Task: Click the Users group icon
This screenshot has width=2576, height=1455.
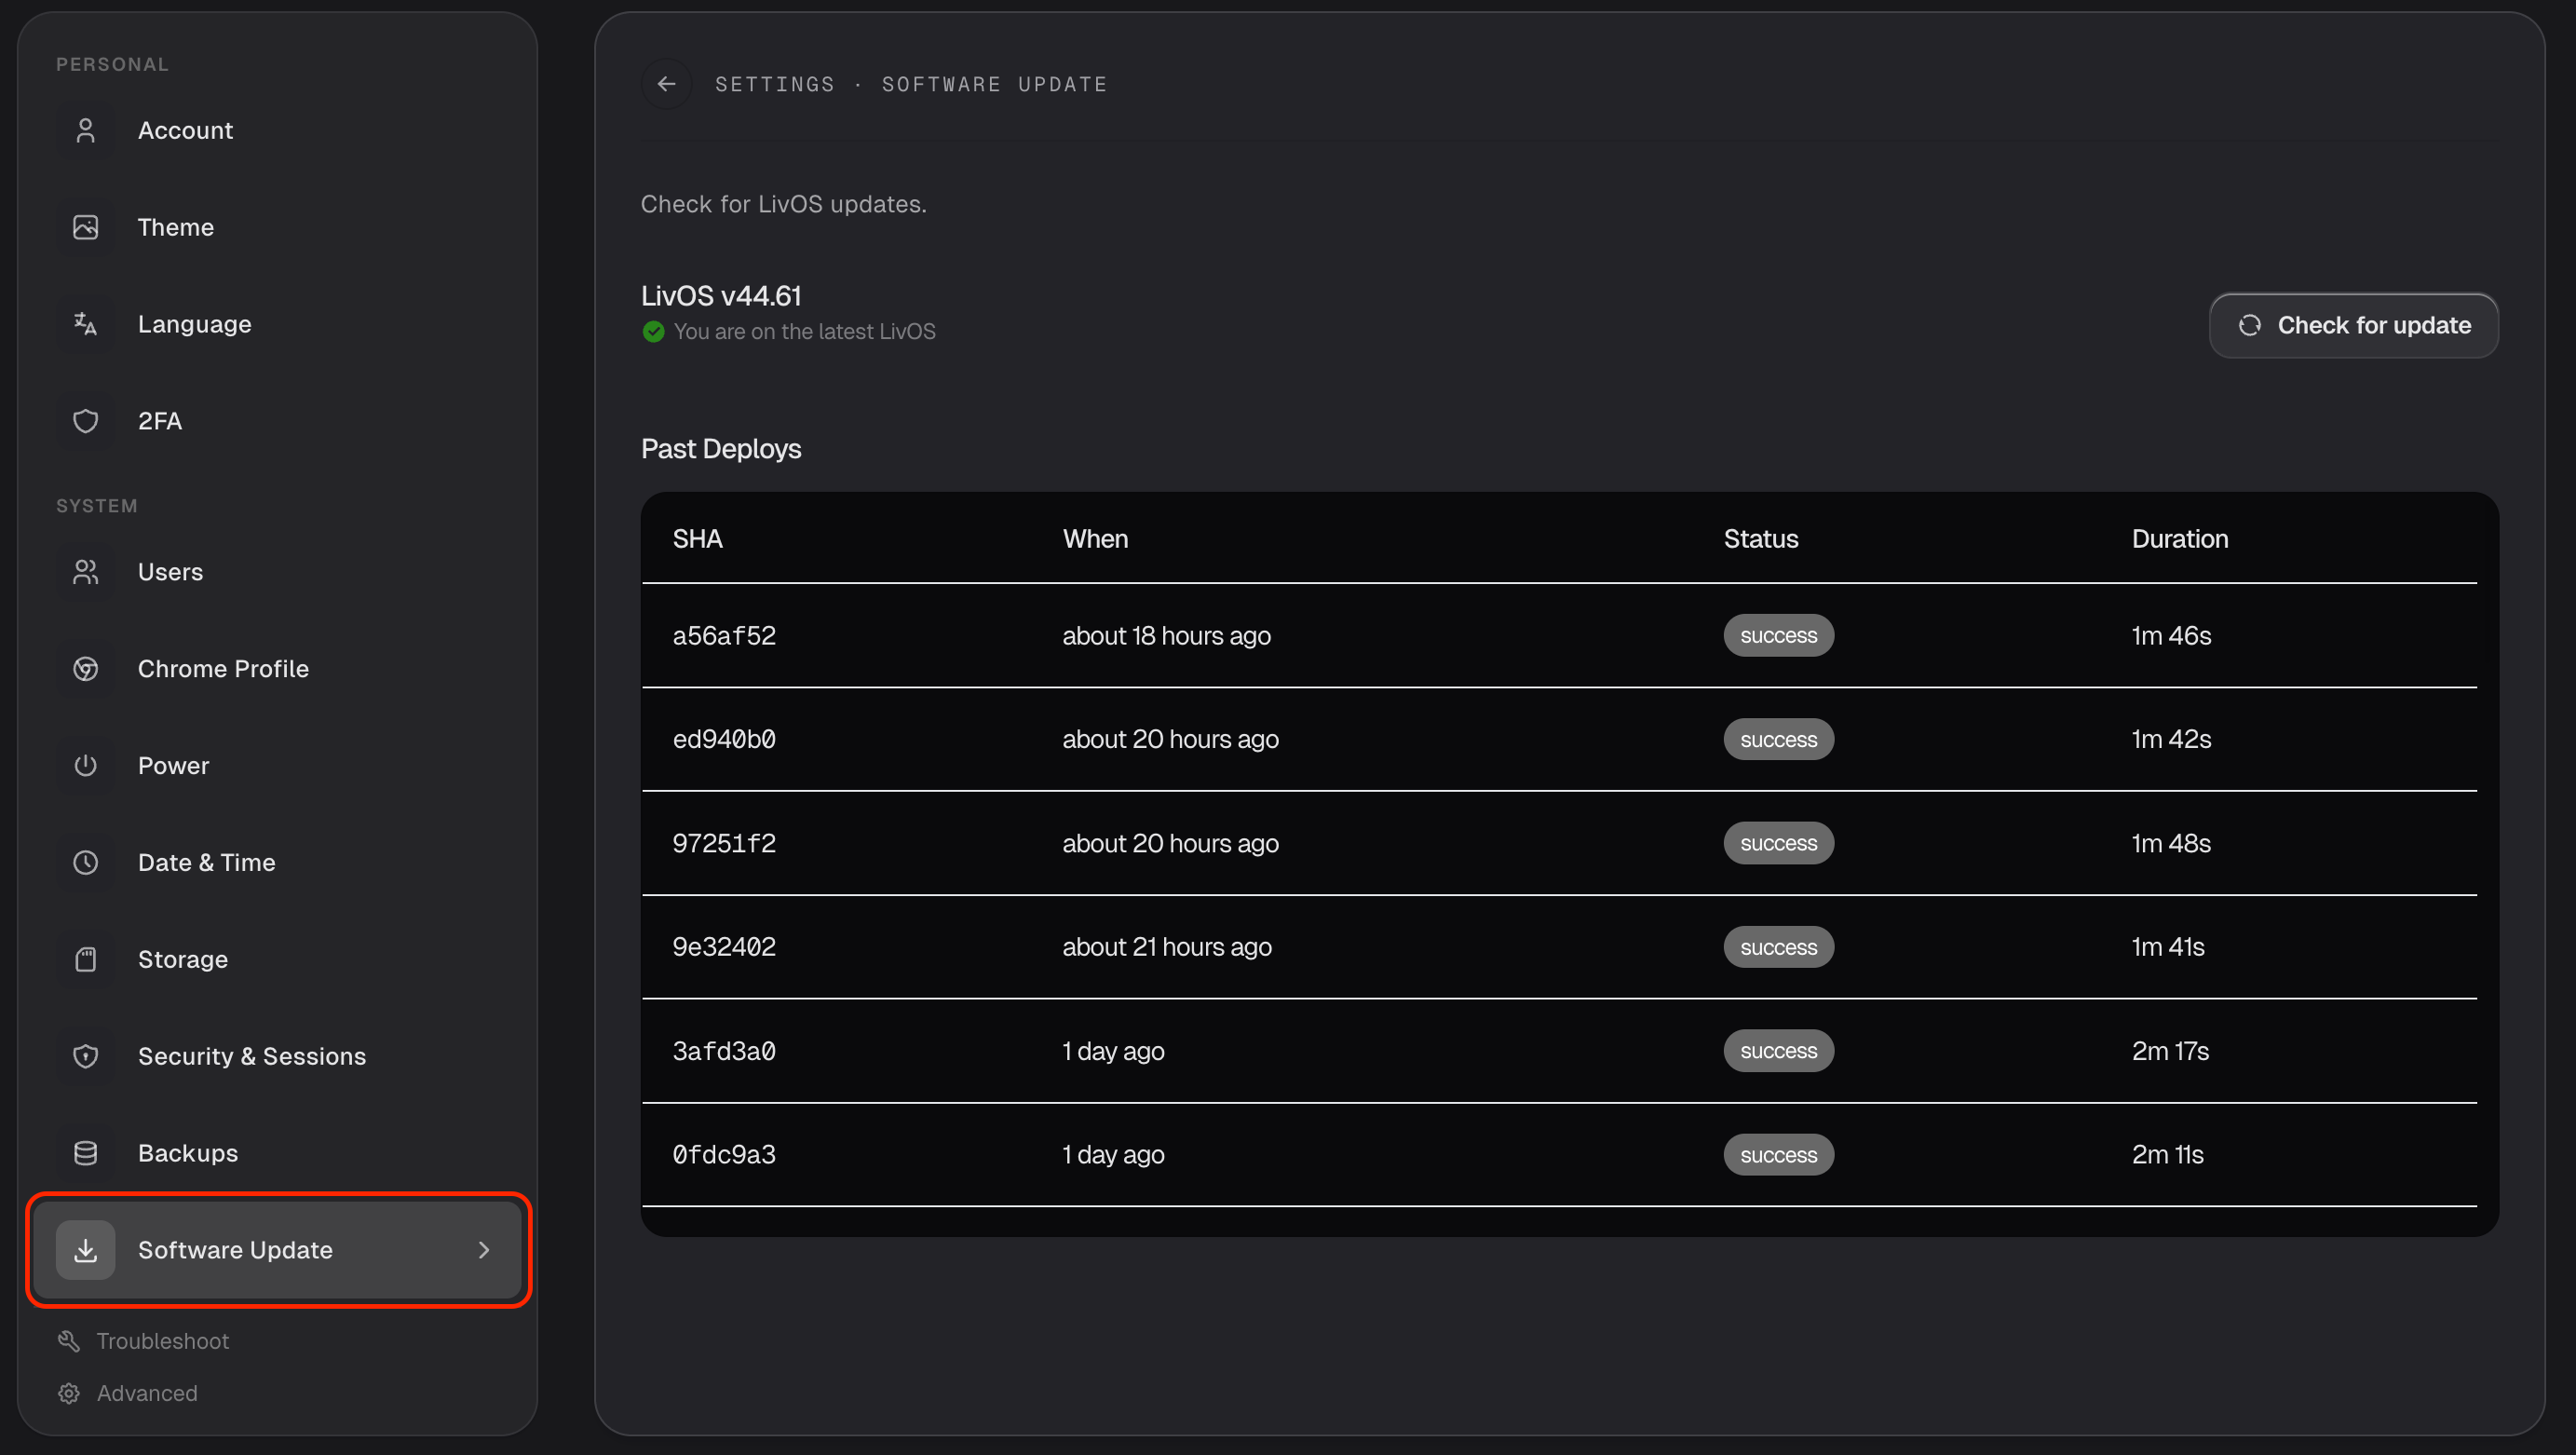Action: (86, 572)
